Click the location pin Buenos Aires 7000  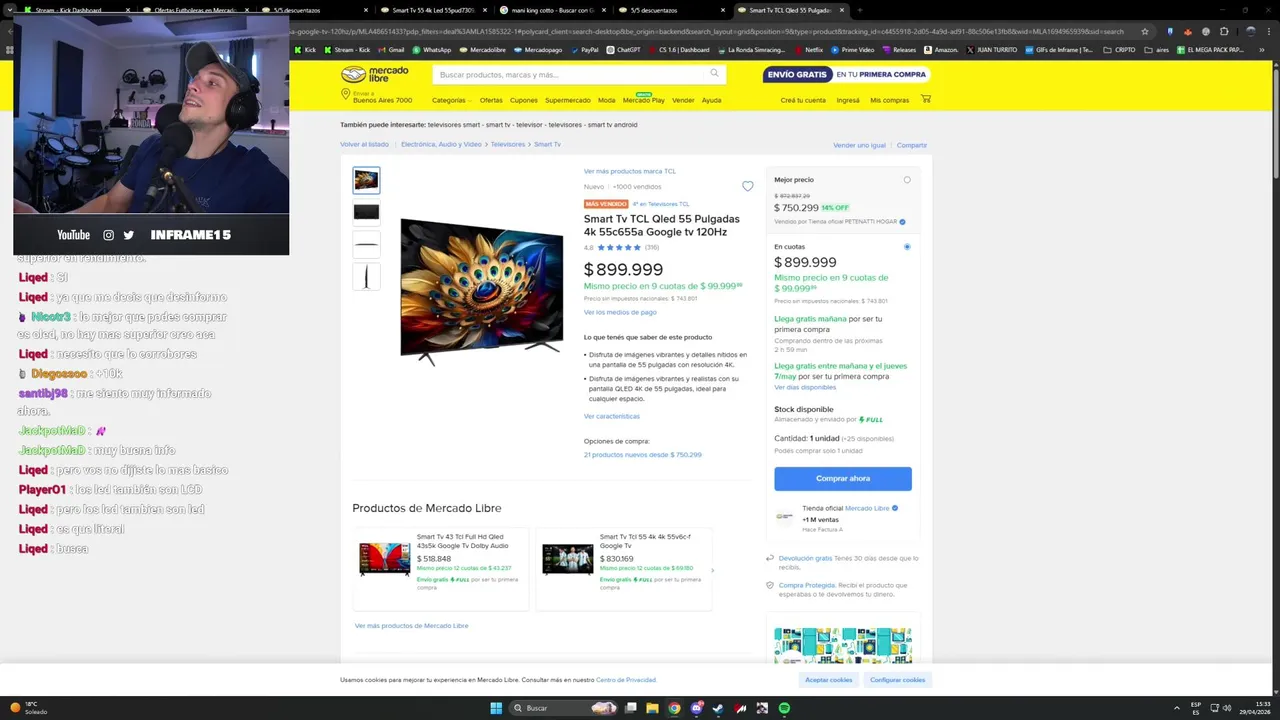click(x=376, y=96)
